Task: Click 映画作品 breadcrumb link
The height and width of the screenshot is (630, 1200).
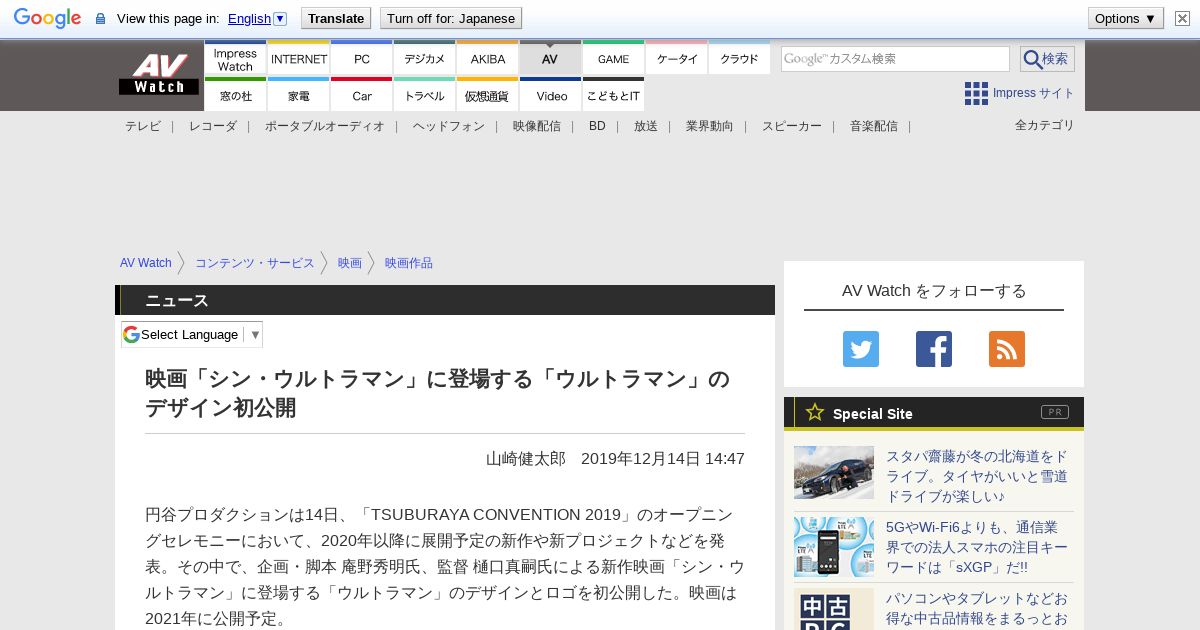Action: [409, 263]
